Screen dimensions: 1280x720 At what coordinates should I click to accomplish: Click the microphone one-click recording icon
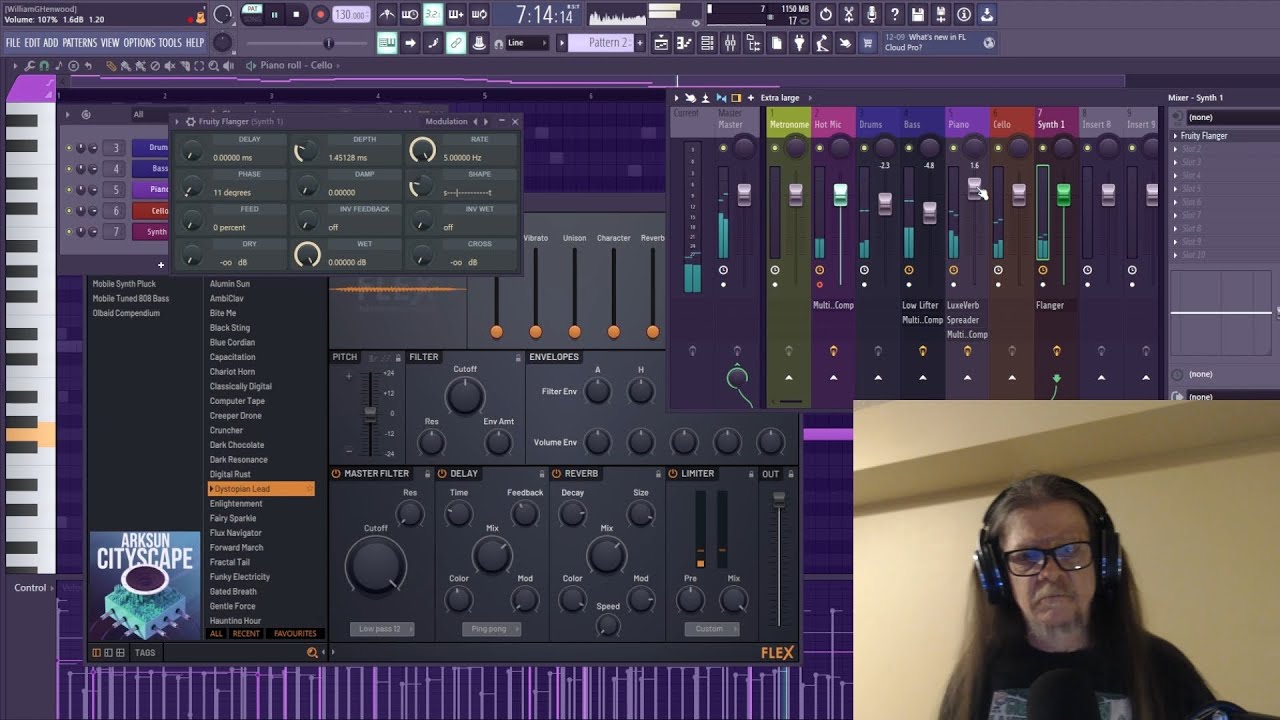pos(872,15)
